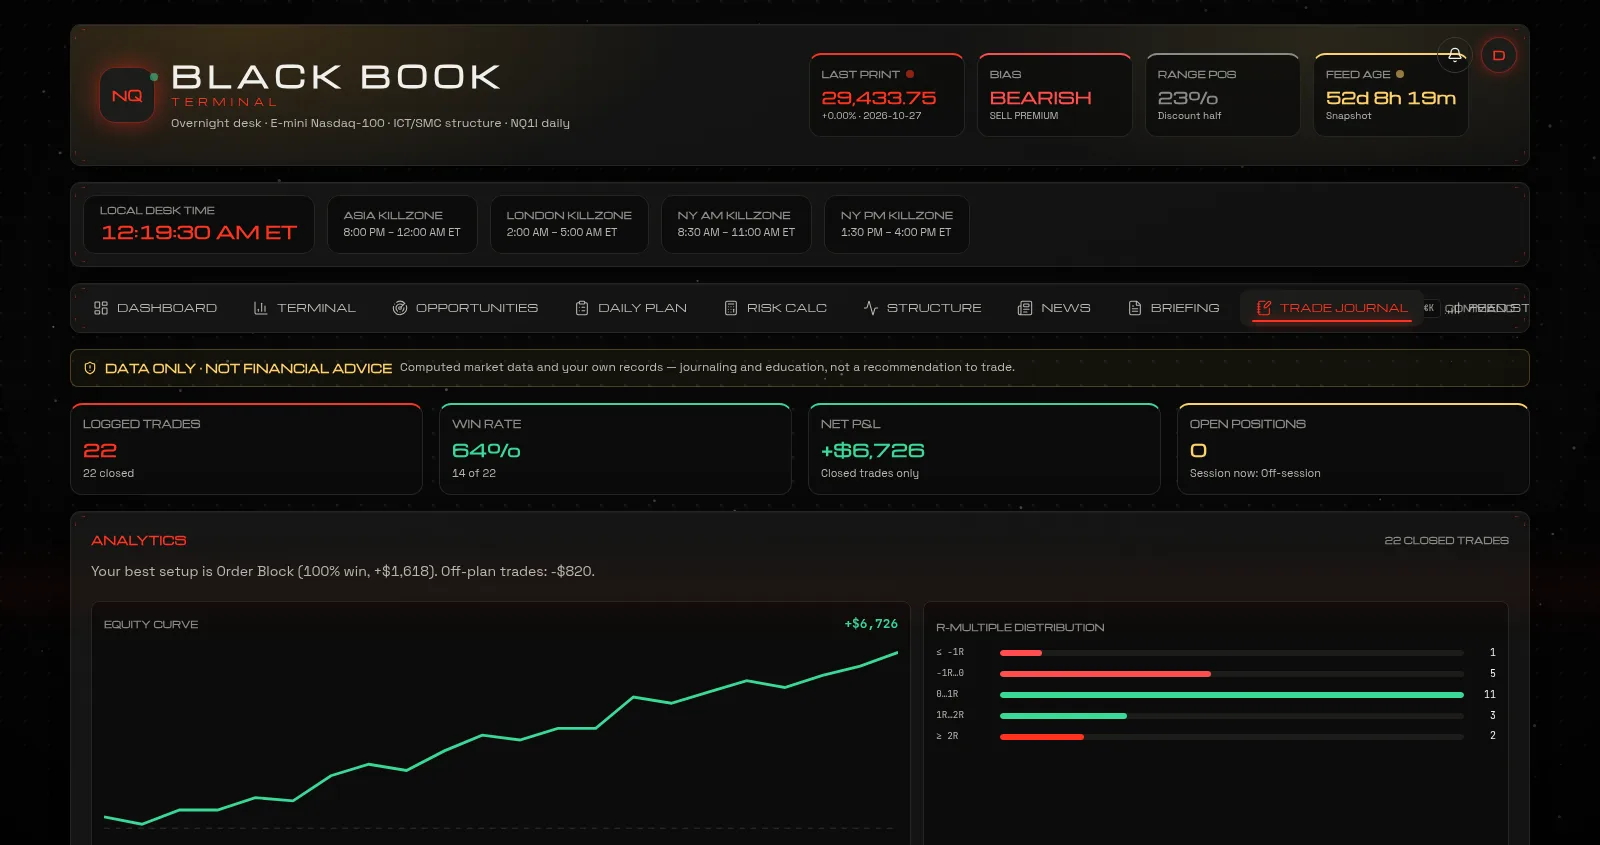Select the NY PM Killzone card
This screenshot has width=1600, height=845.
pos(897,224)
